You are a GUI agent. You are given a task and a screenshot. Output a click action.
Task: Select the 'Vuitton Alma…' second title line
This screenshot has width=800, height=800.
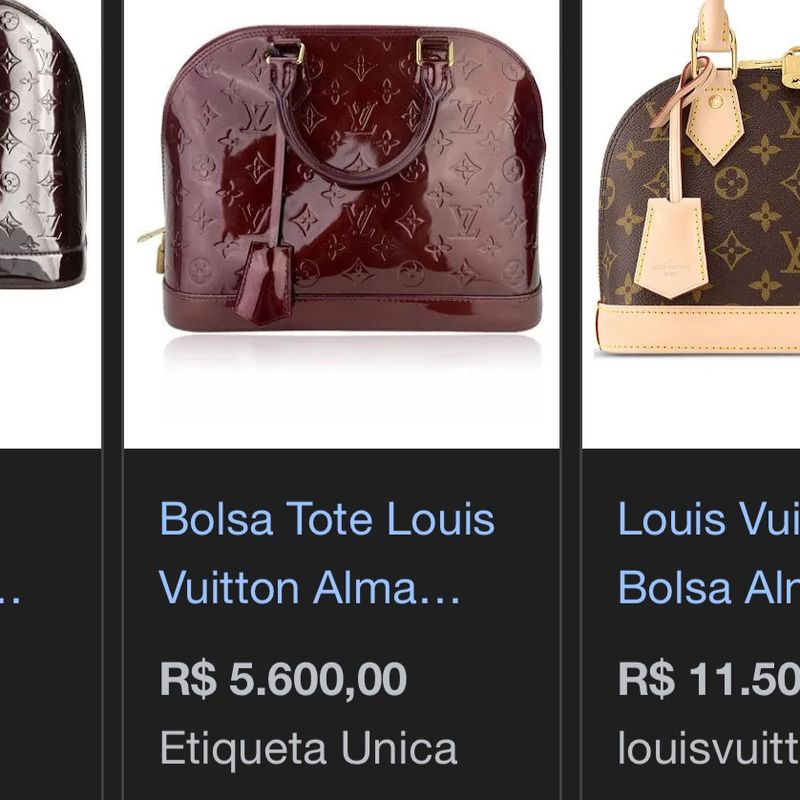pos(309,588)
